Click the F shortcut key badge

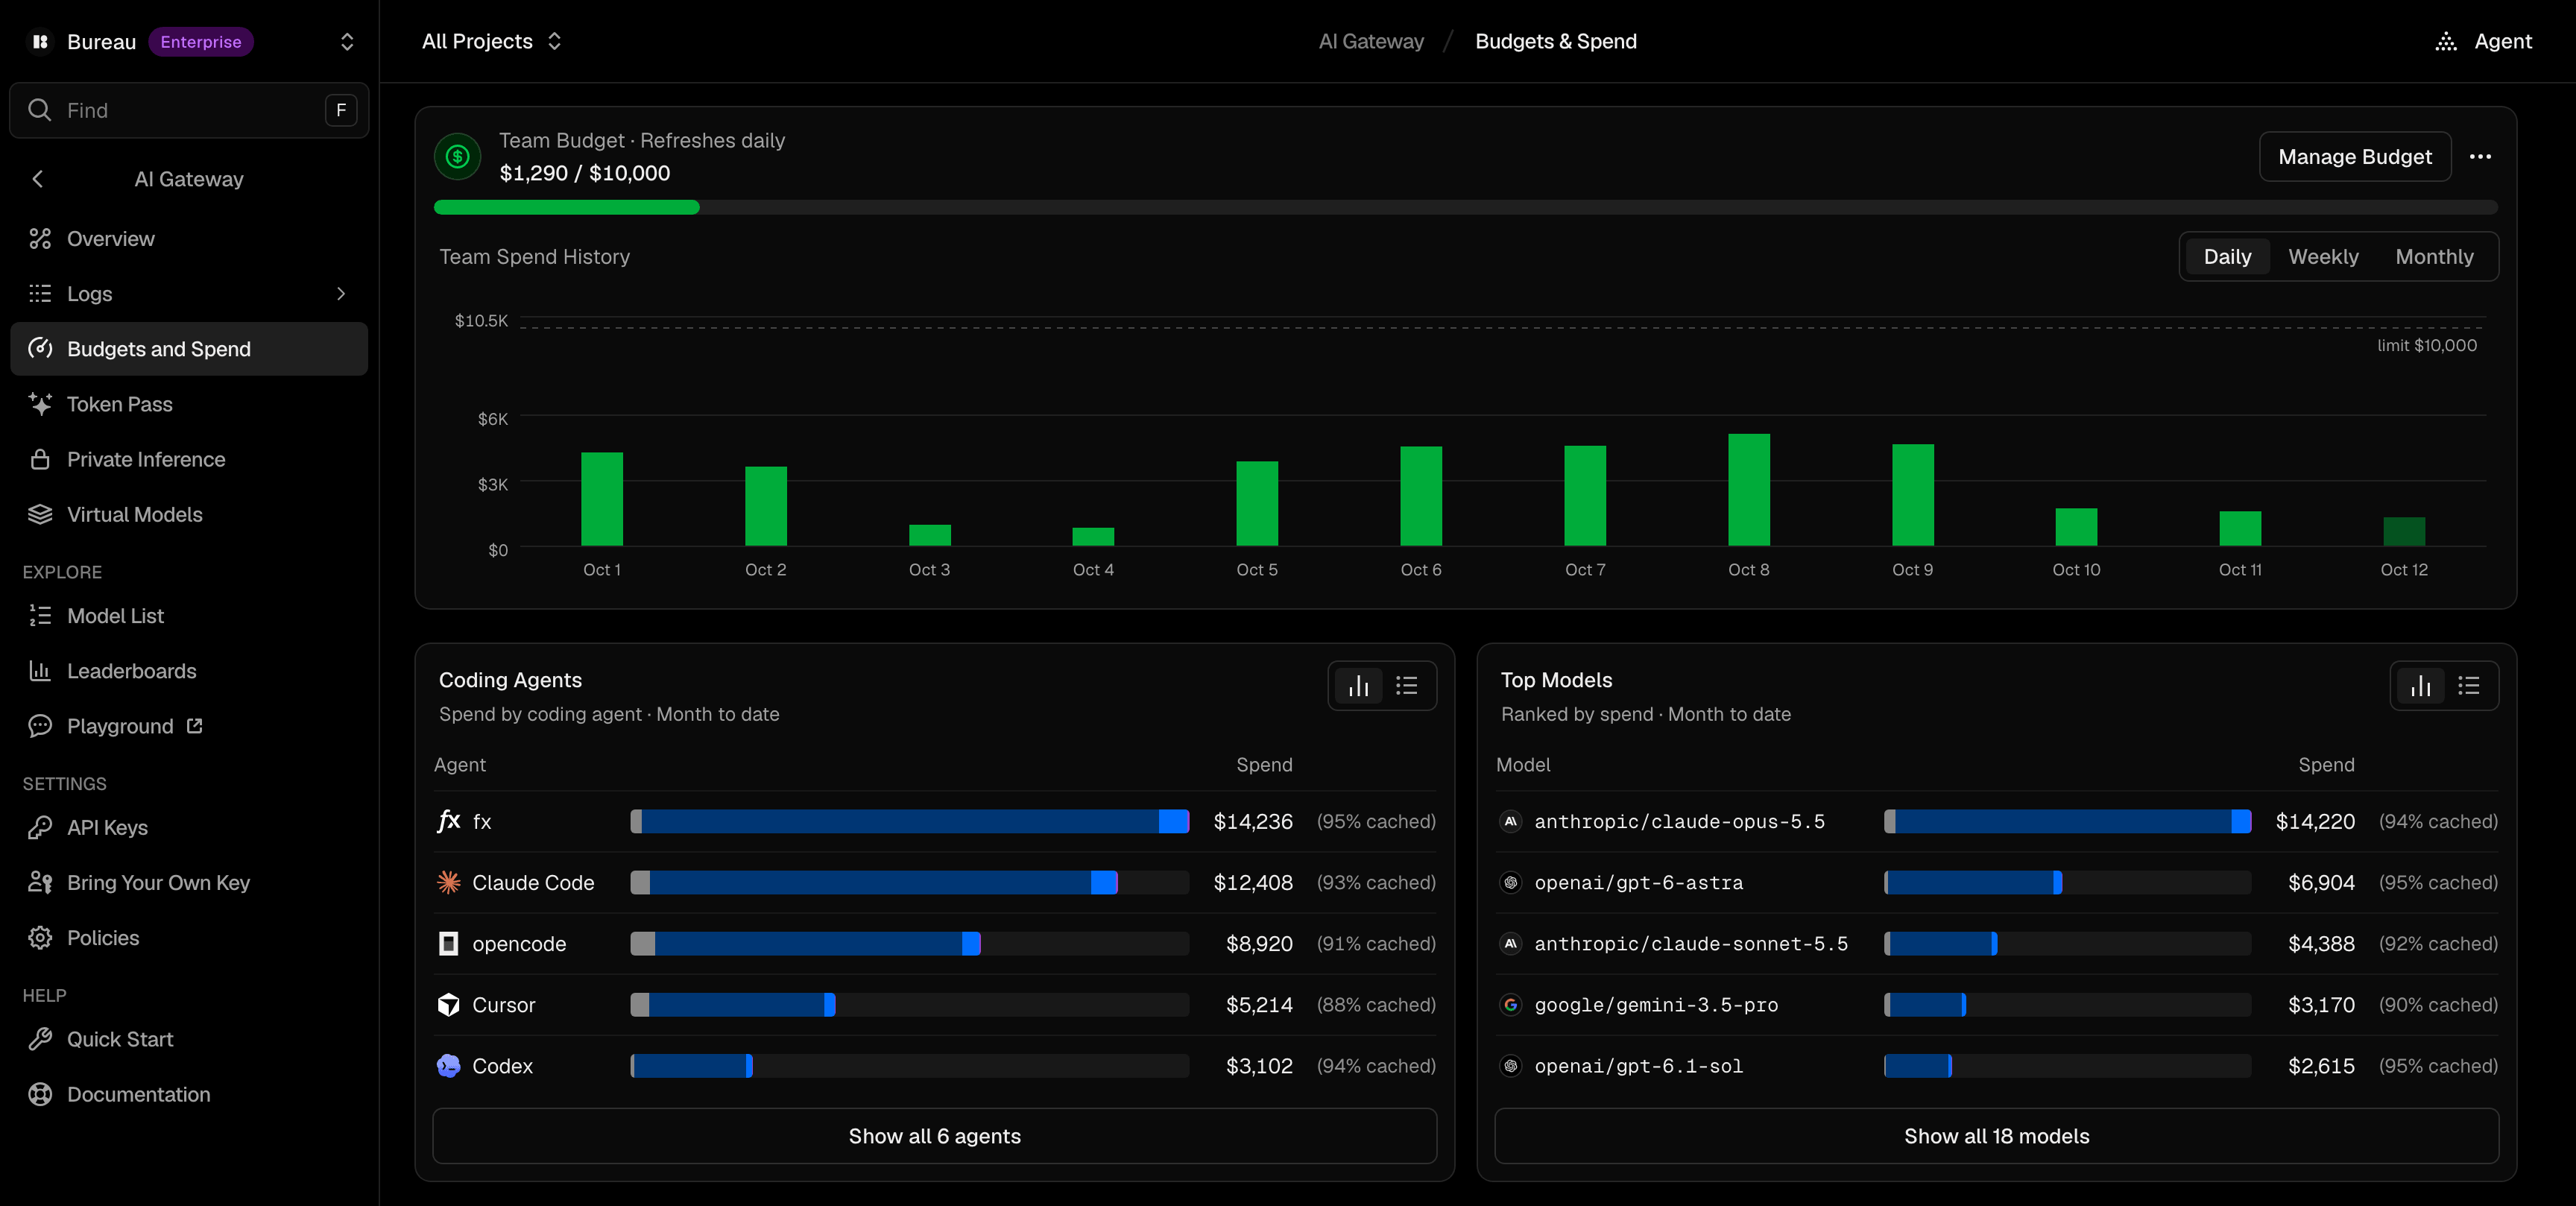(x=341, y=110)
